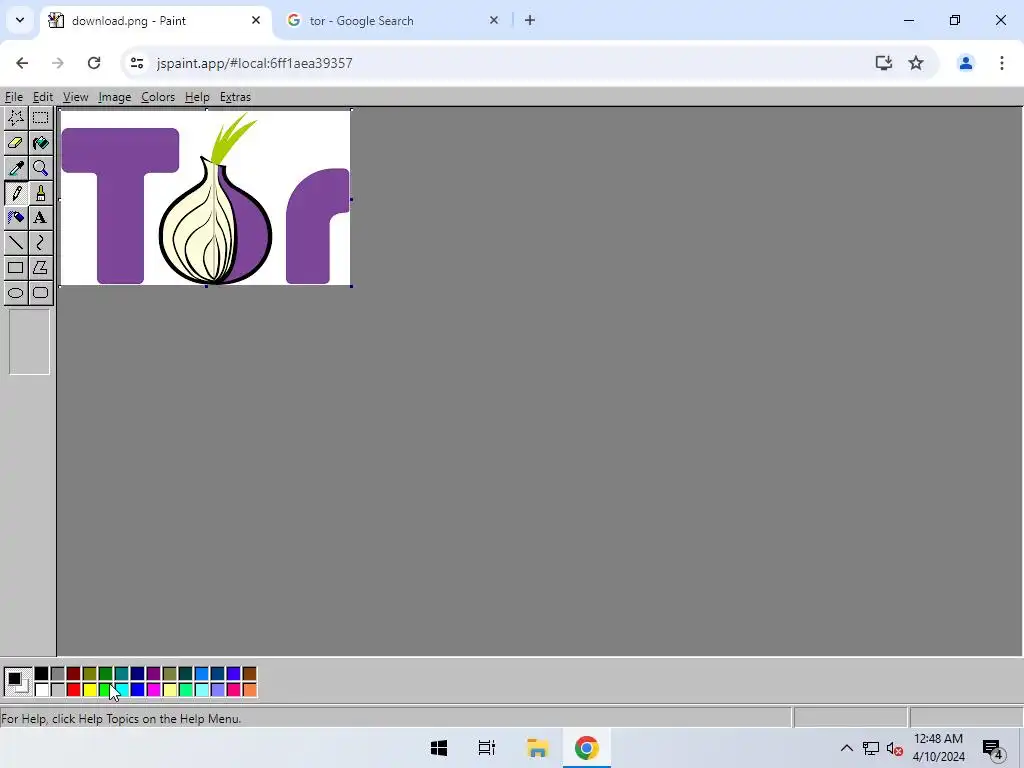The height and width of the screenshot is (768, 1024).
Task: Select the orange palette swatch
Action: coord(249,690)
